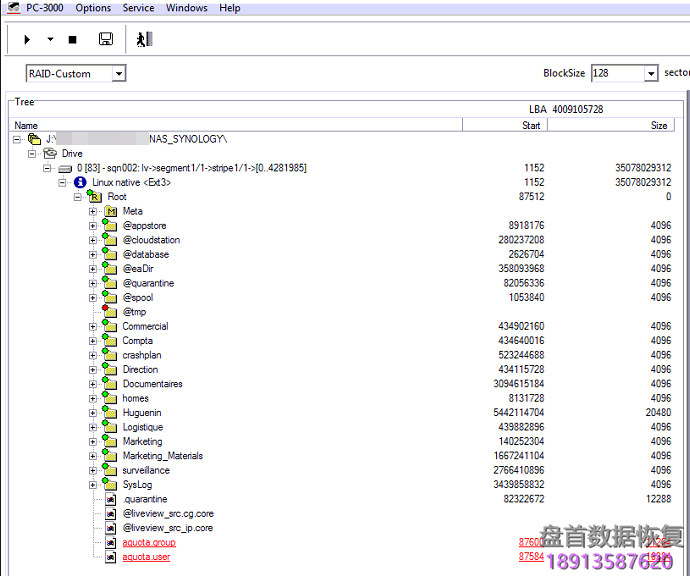Open the BlockSize 128 dropdown
Viewport: 690px width, 576px height.
coord(652,74)
